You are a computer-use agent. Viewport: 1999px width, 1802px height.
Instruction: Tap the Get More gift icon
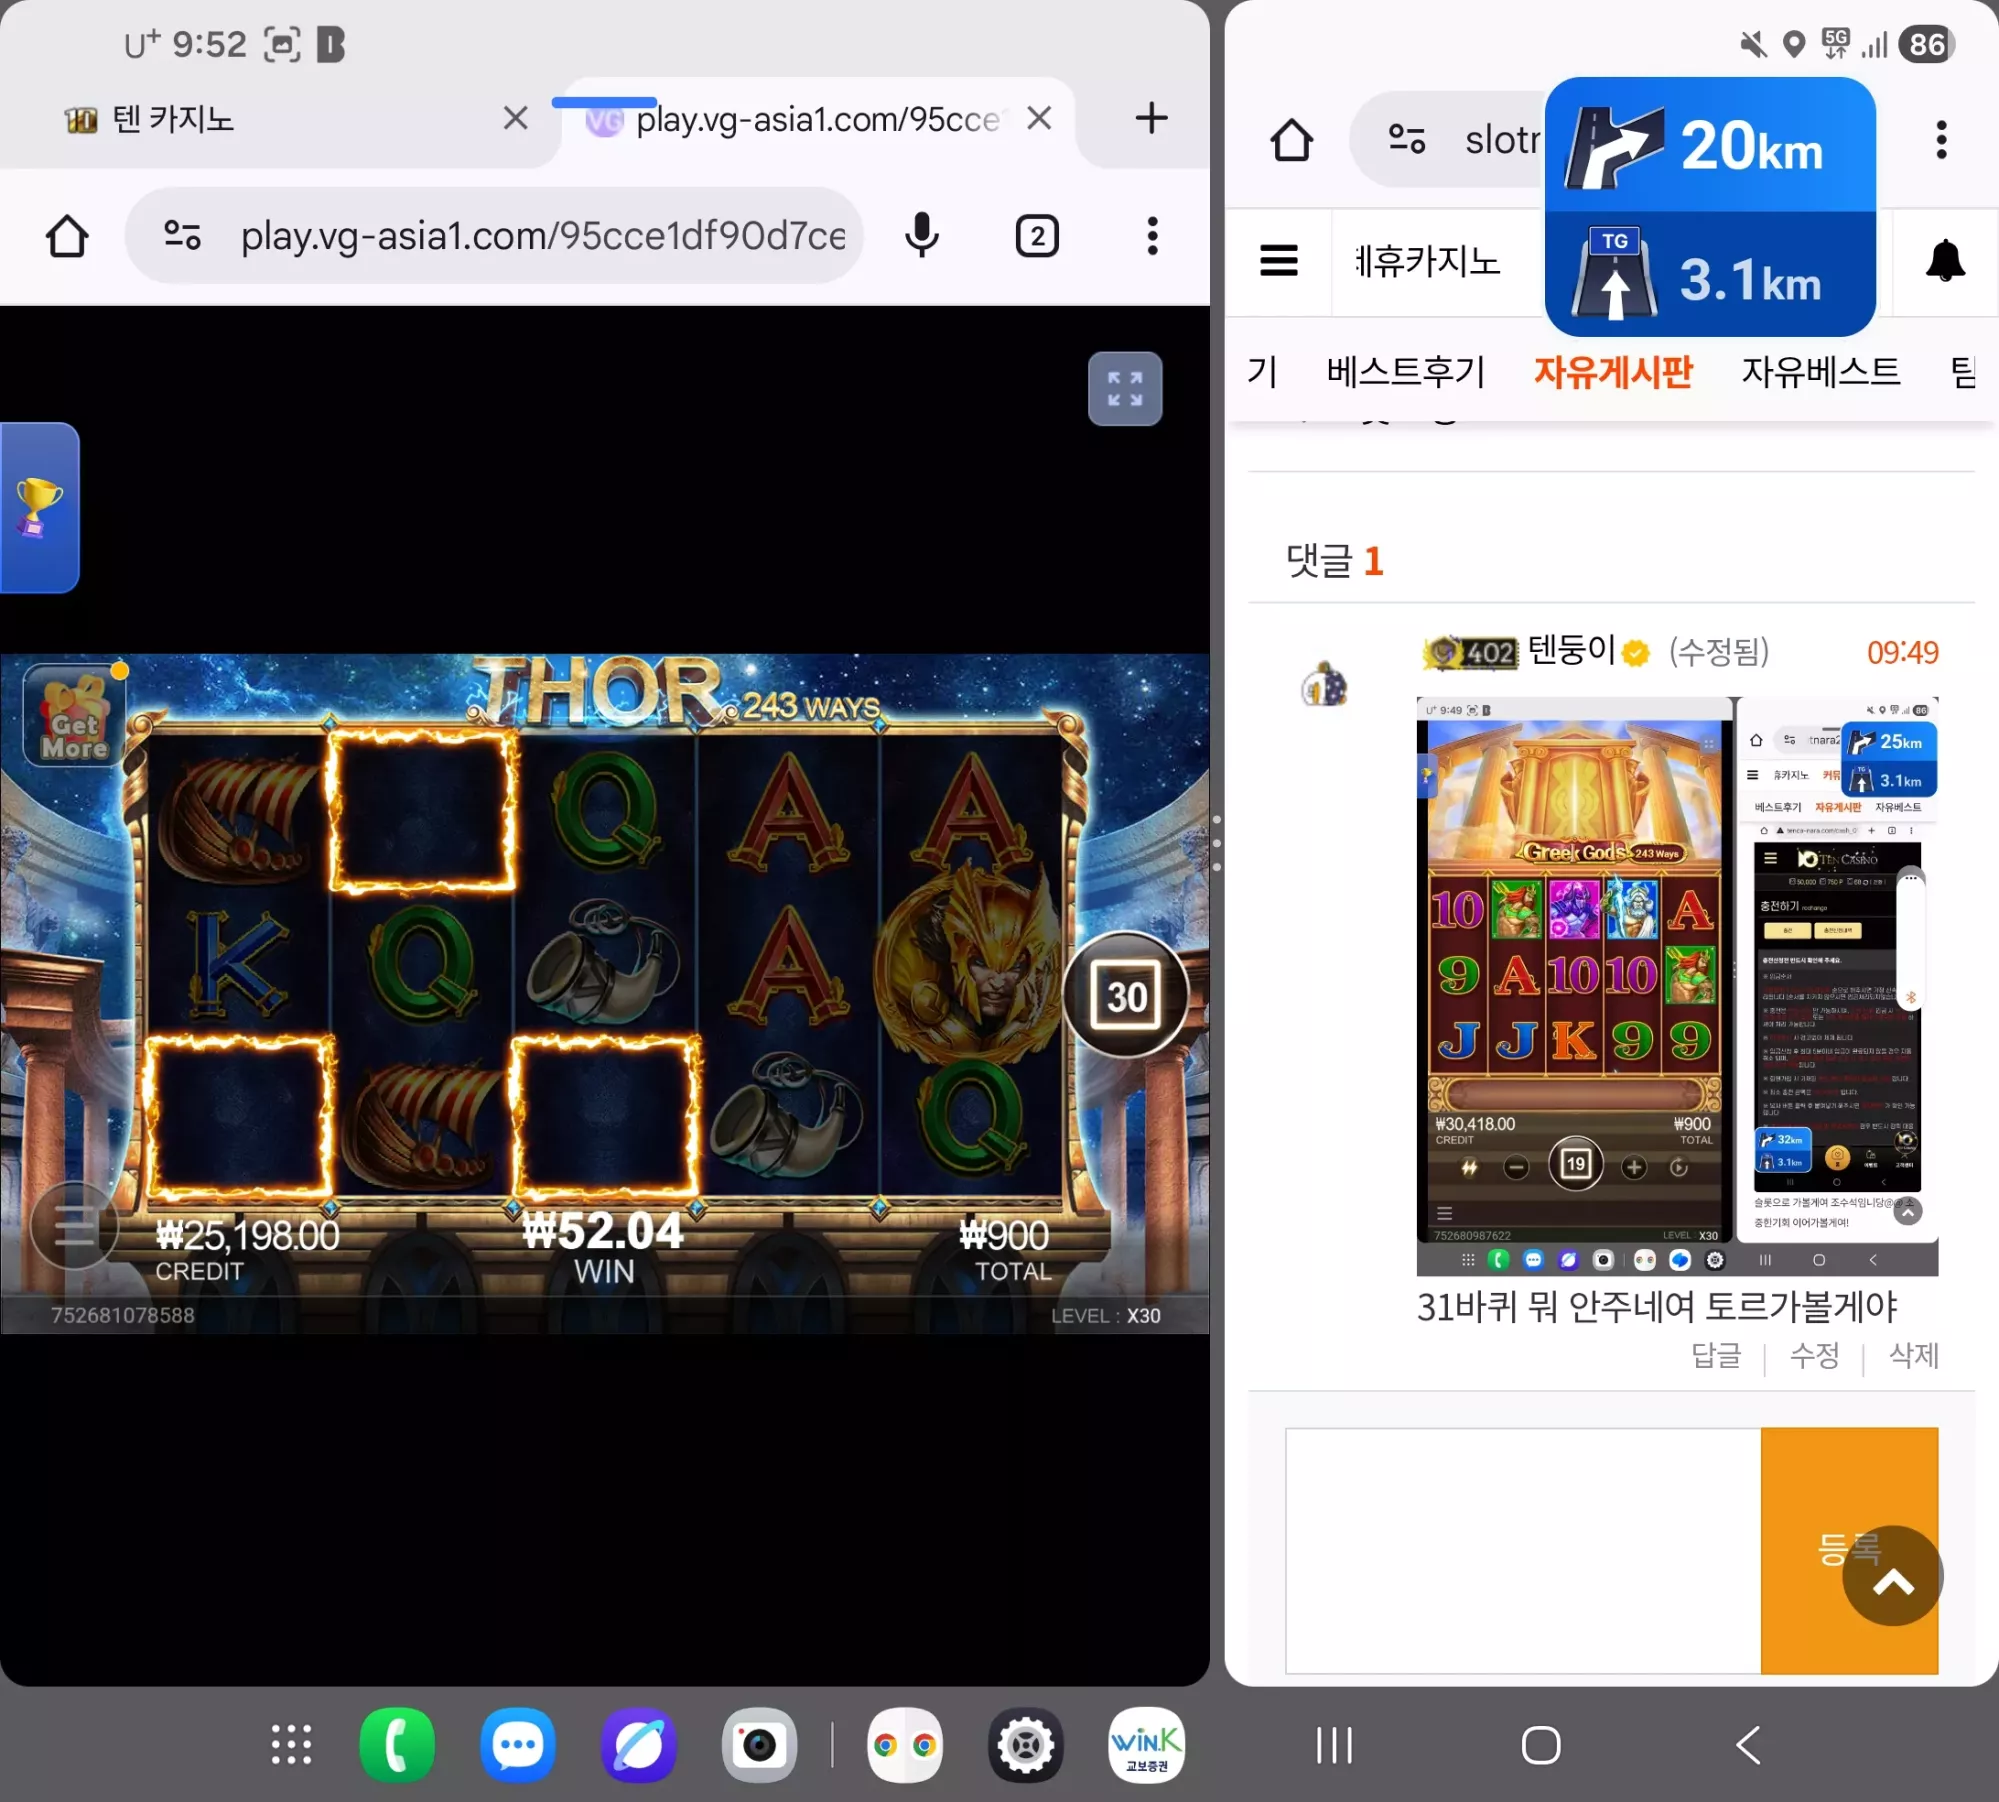point(74,717)
